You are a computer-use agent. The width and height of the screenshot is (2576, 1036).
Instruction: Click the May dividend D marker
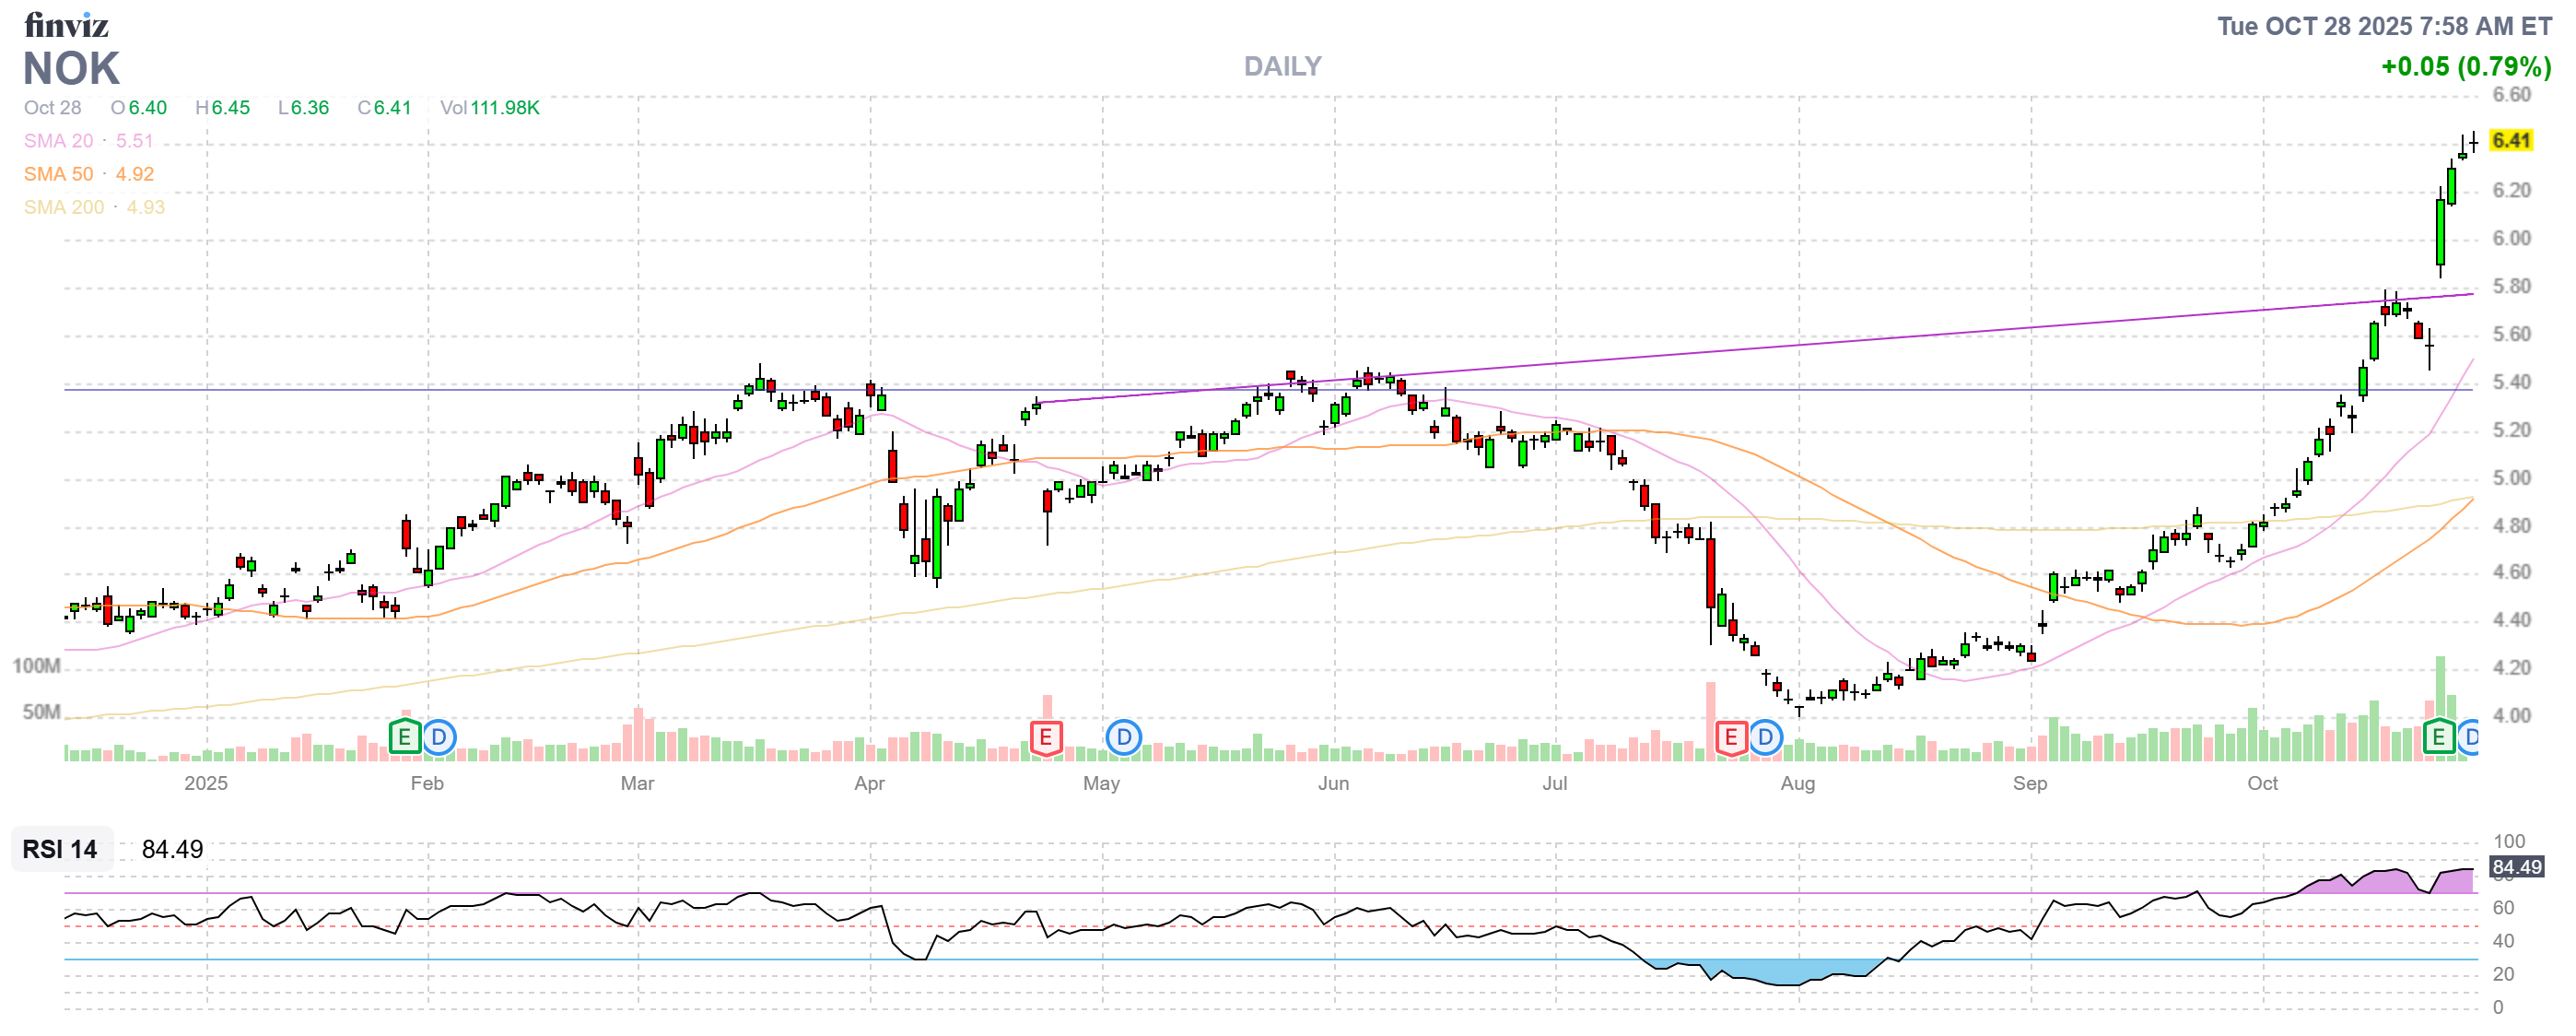1123,738
